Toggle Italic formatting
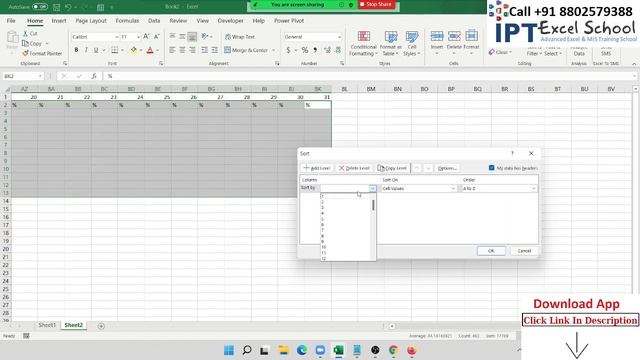Viewport: 640px width, 360px height. pyautogui.click(x=86, y=50)
